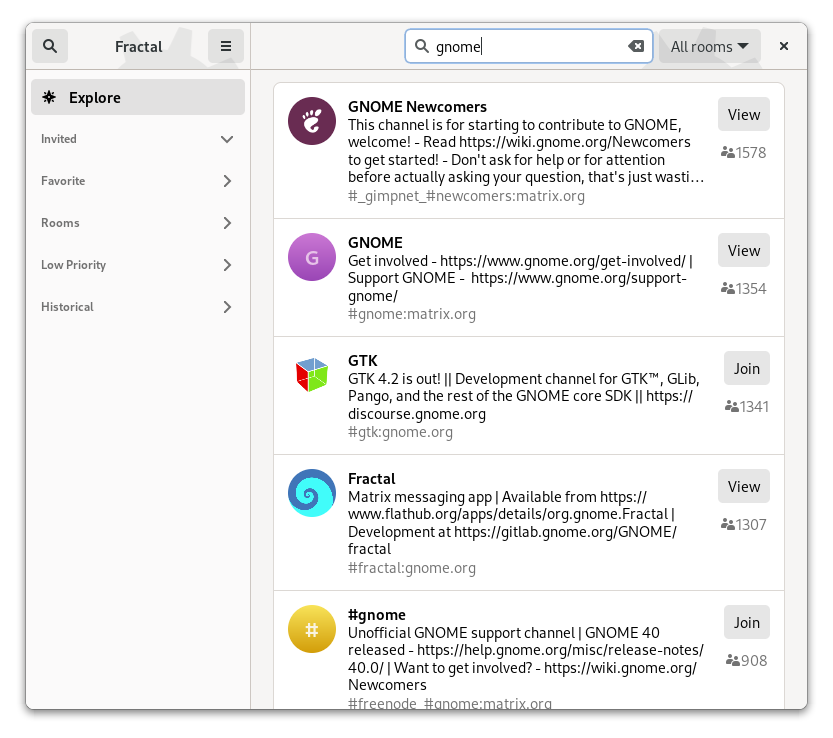Click the yellow hash avatar of #gnome
The width and height of the screenshot is (833, 738).
[x=312, y=629]
